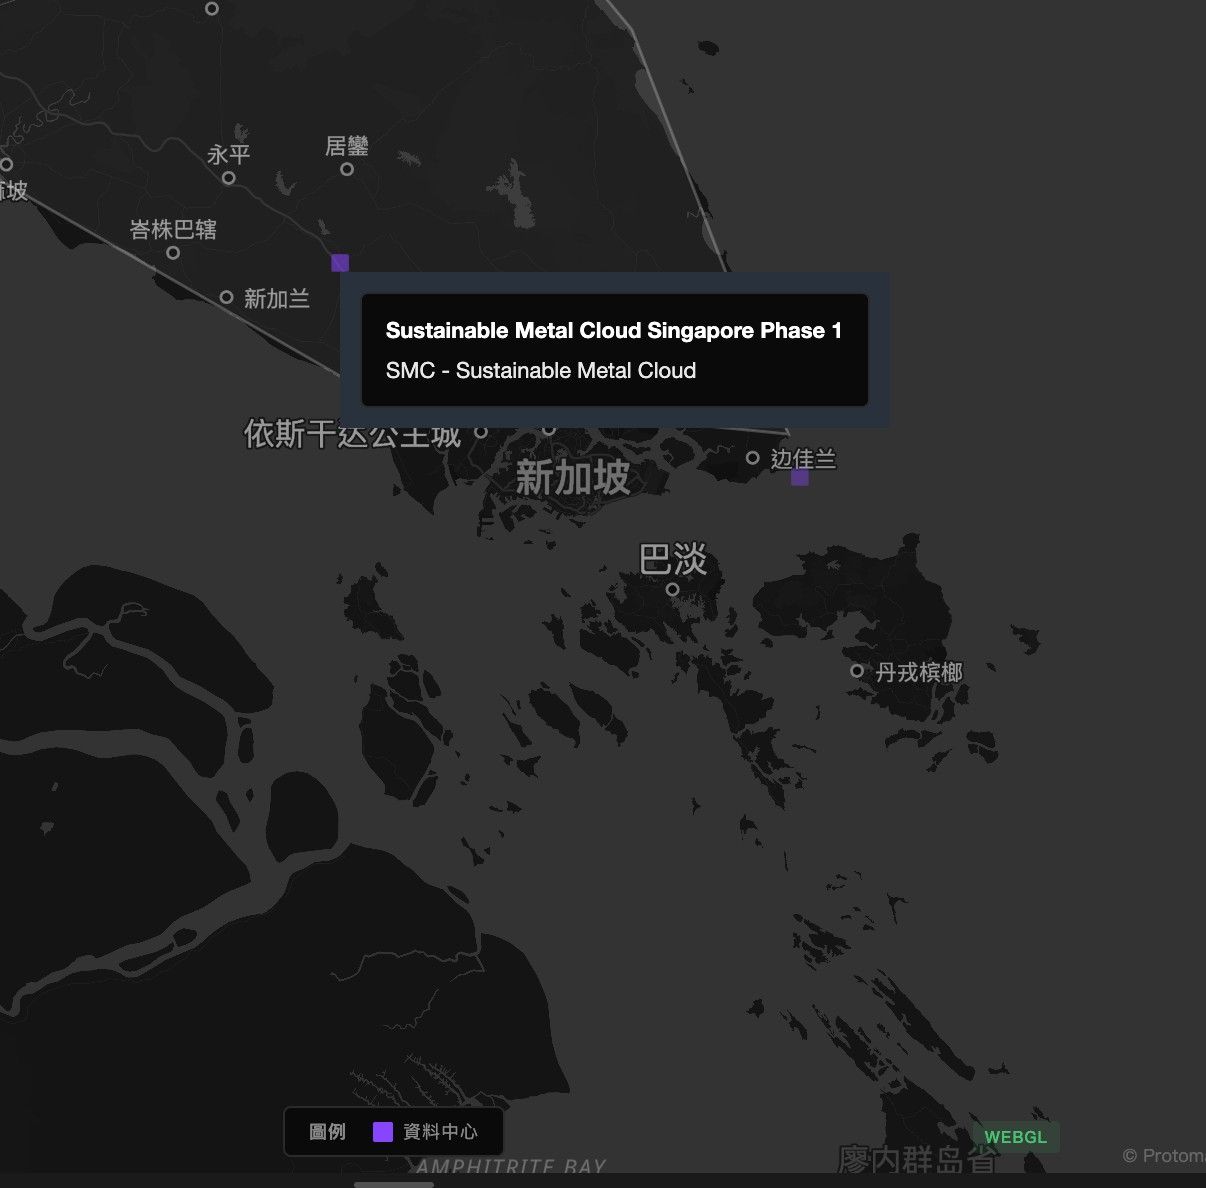The height and width of the screenshot is (1188, 1206).
Task: Click the WEBGL renderer badge
Action: [x=1016, y=1137]
